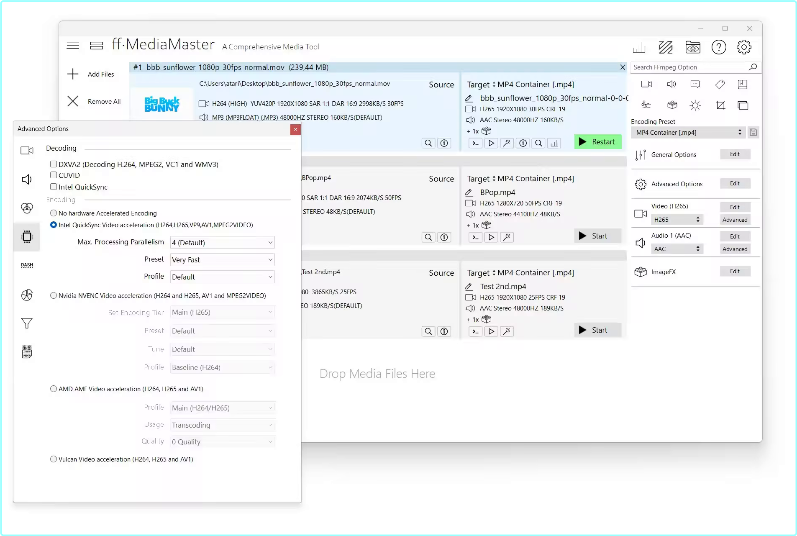The height and width of the screenshot is (536, 797).
Task: Check the CUVID decoding option
Action: [x=54, y=175]
